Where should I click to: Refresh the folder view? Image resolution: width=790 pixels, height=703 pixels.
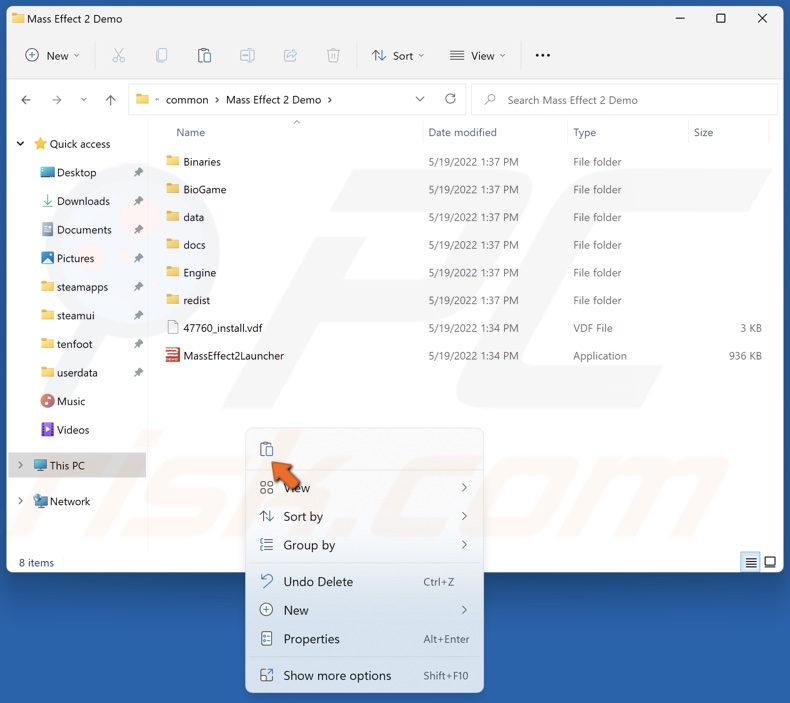coord(450,99)
